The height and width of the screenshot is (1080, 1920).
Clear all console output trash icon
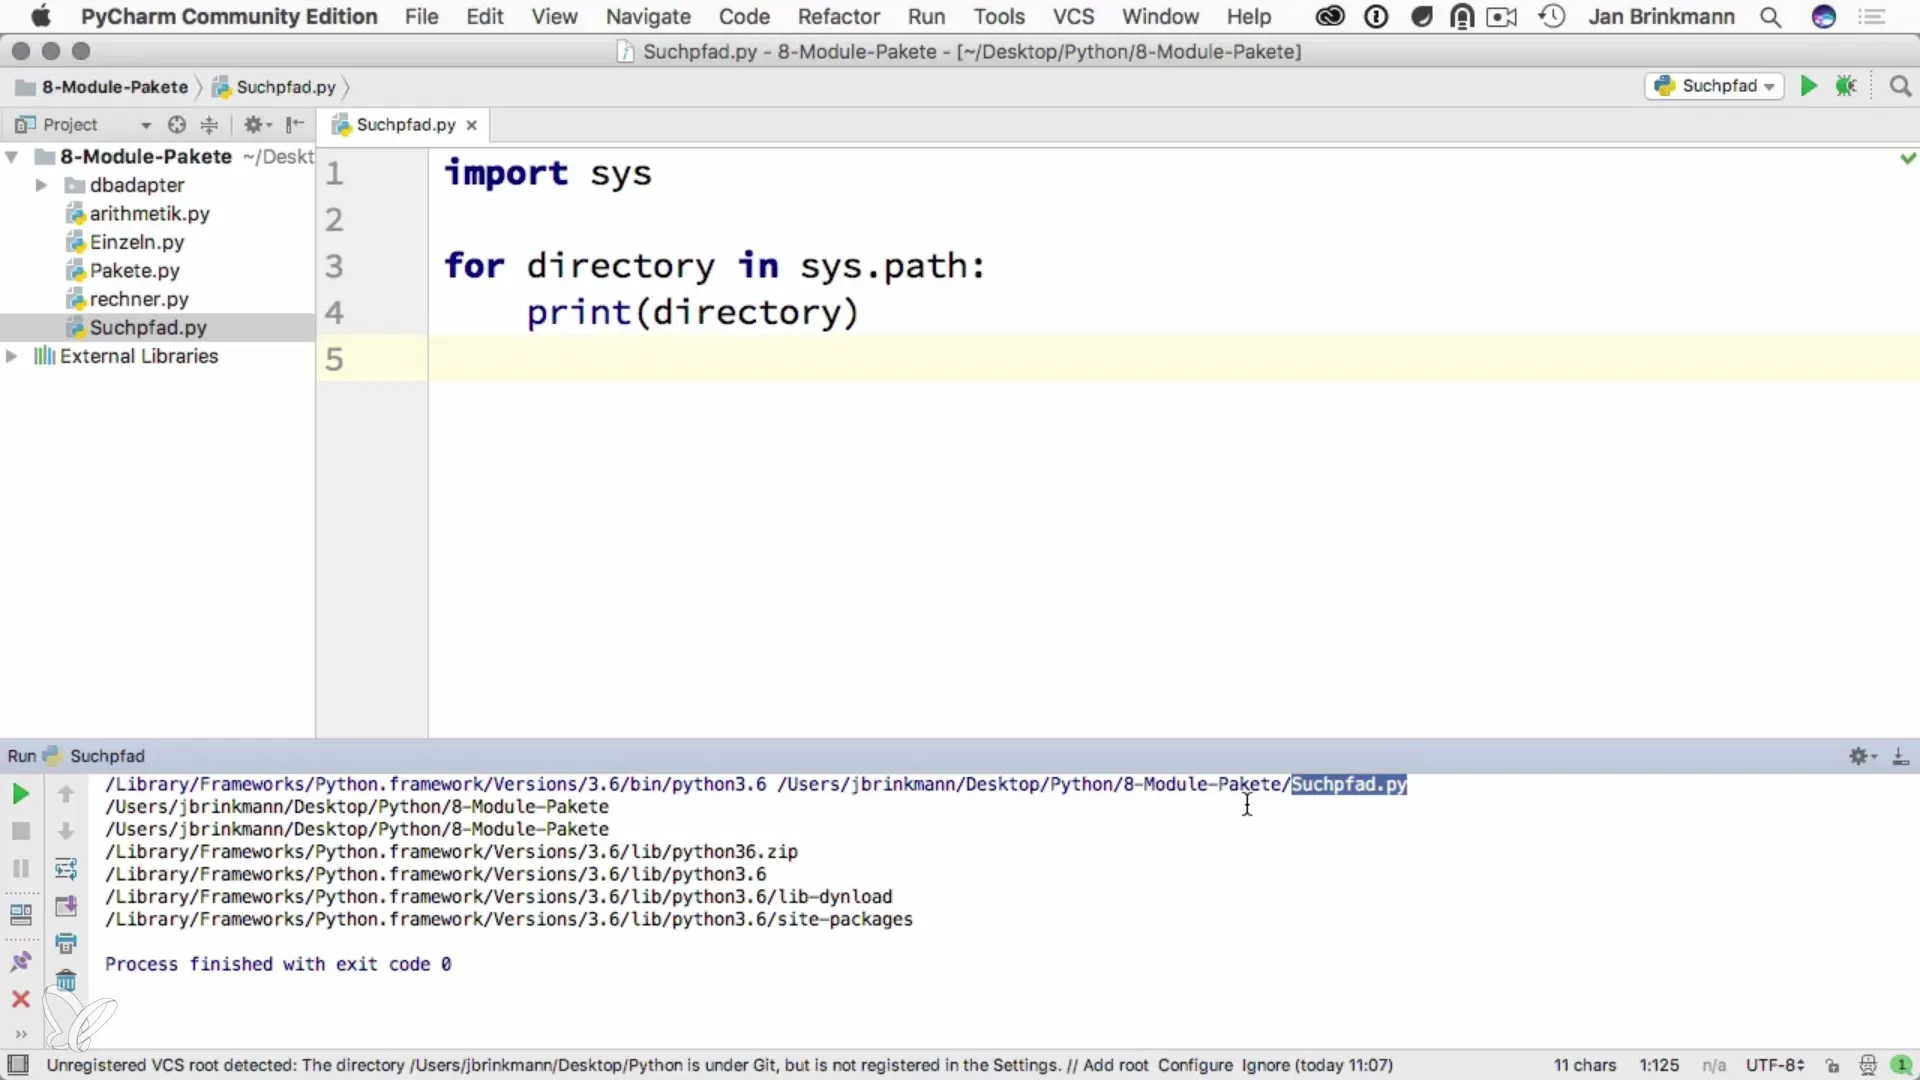click(66, 980)
